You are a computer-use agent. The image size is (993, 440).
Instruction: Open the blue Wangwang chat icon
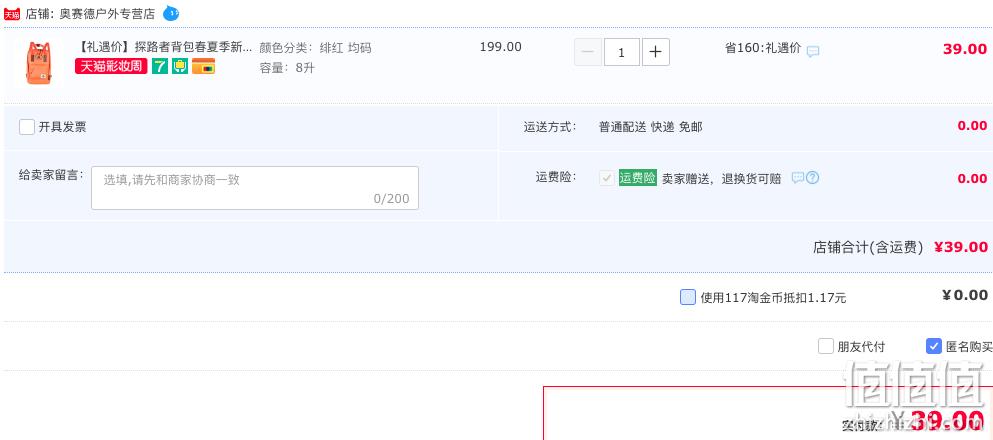(x=170, y=13)
